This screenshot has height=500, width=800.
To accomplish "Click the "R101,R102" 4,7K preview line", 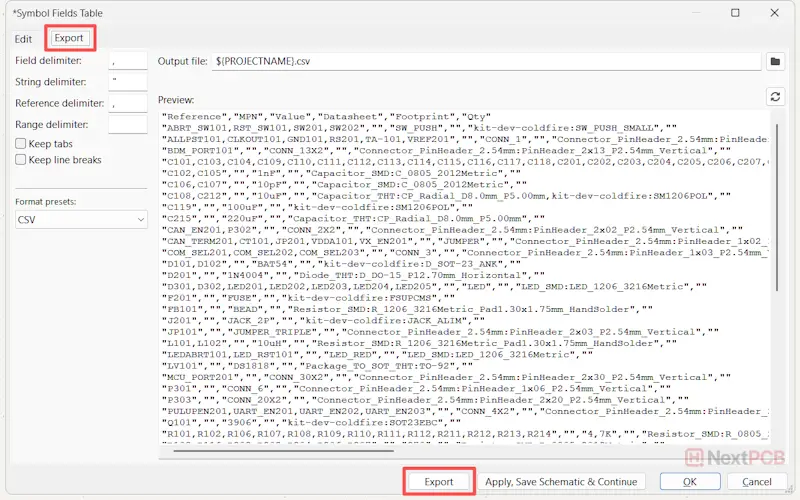I will 465,434.
